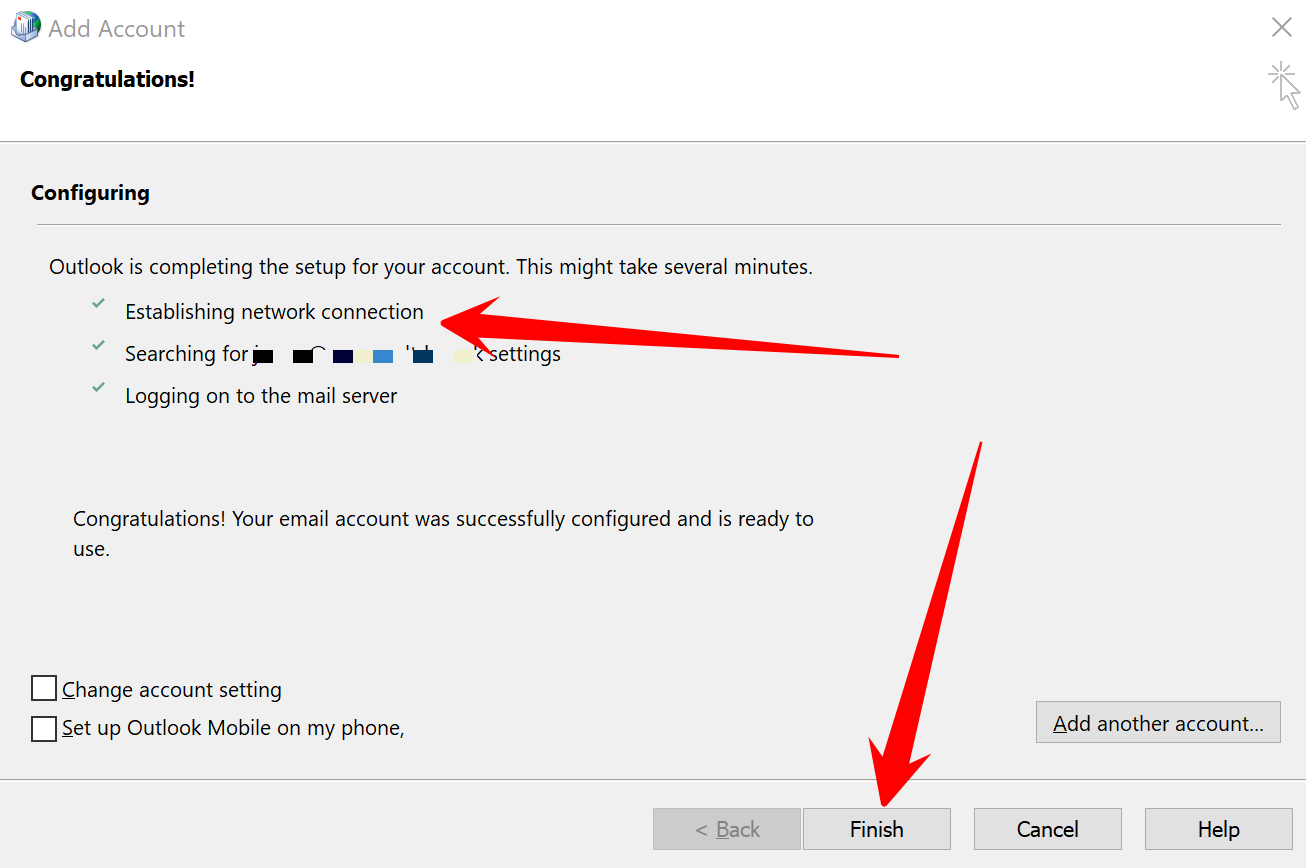Viewport: 1306px width, 868px height.
Task: Click the Add another account button
Action: (x=1158, y=722)
